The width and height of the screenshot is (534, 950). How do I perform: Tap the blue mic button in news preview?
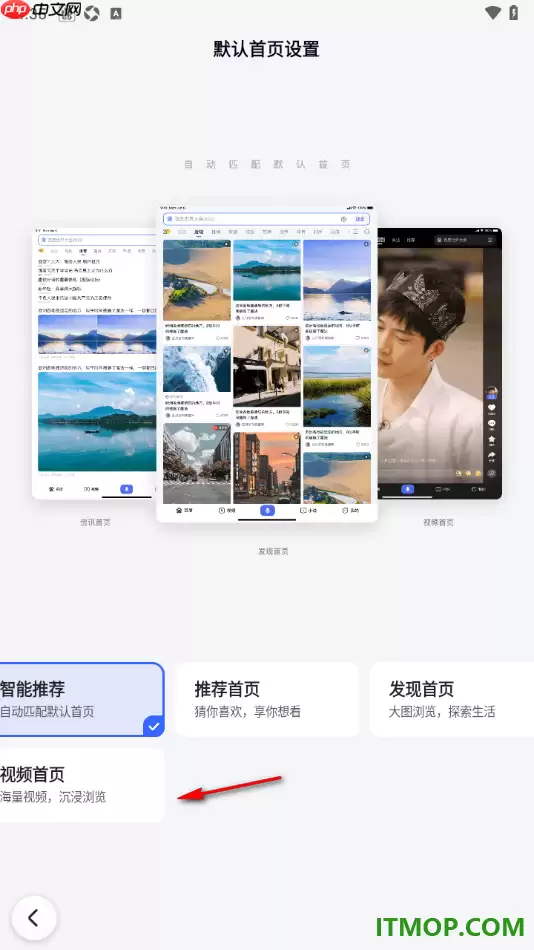click(x=126, y=488)
